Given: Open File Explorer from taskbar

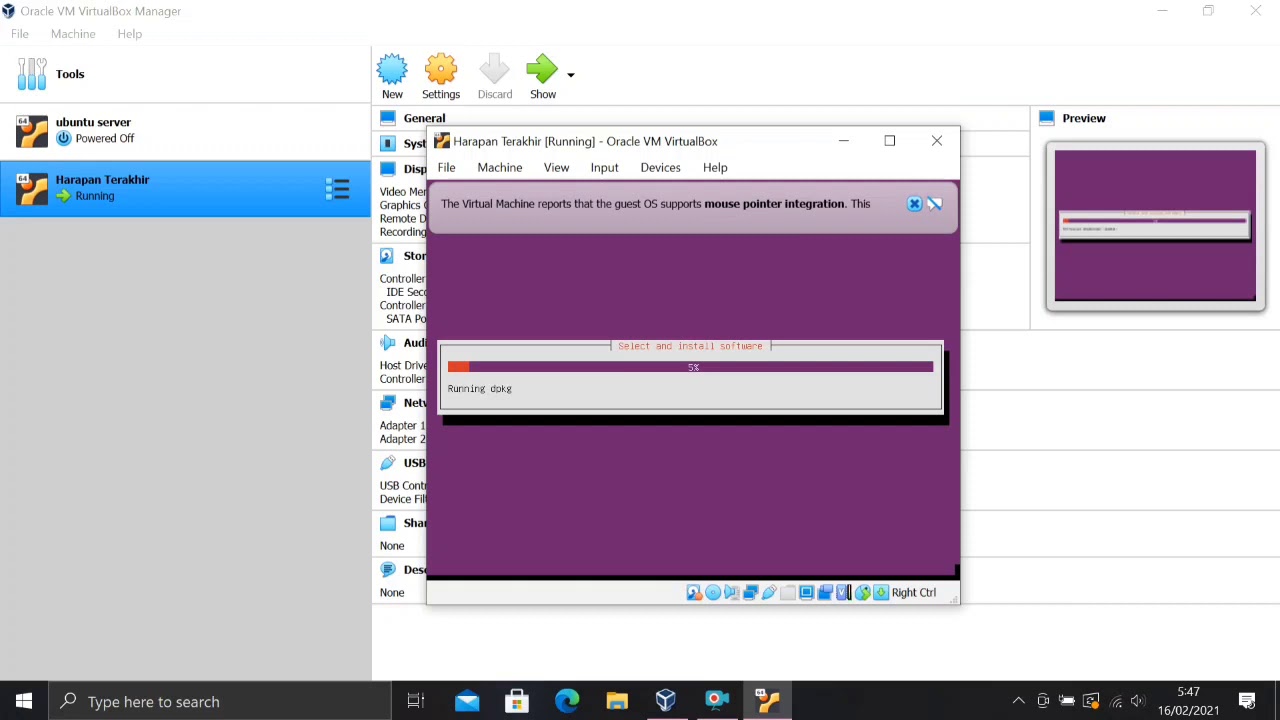Looking at the screenshot, I should click(x=617, y=701).
